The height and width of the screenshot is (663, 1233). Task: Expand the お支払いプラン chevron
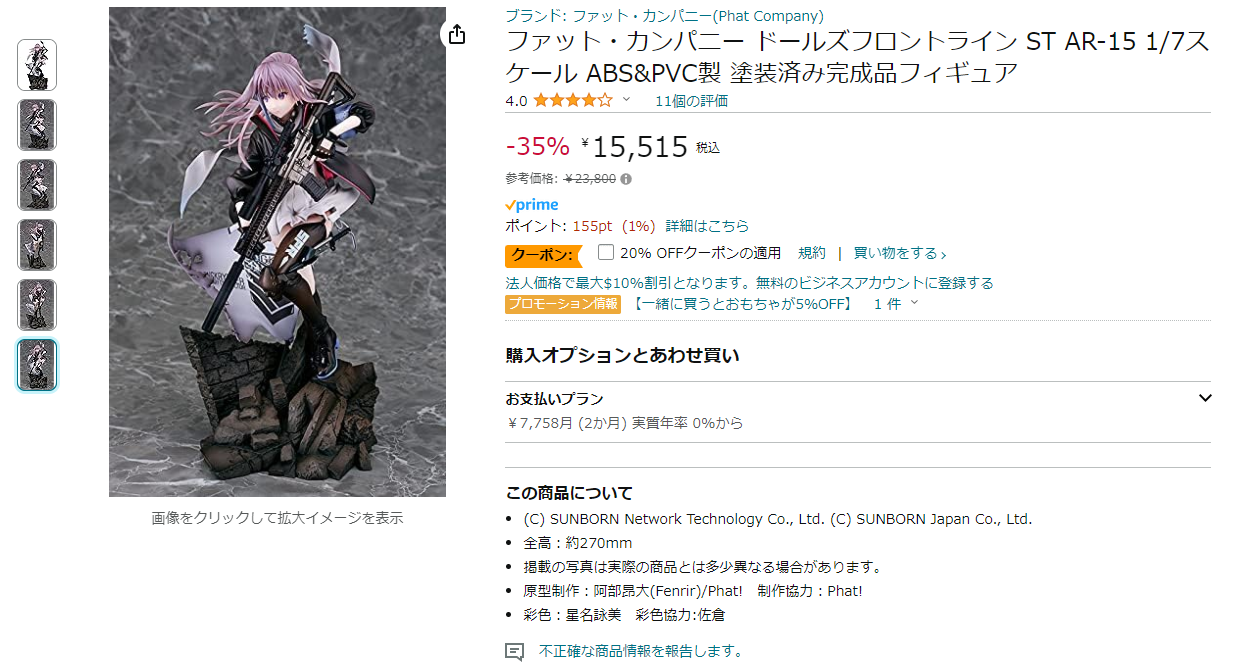(1205, 398)
